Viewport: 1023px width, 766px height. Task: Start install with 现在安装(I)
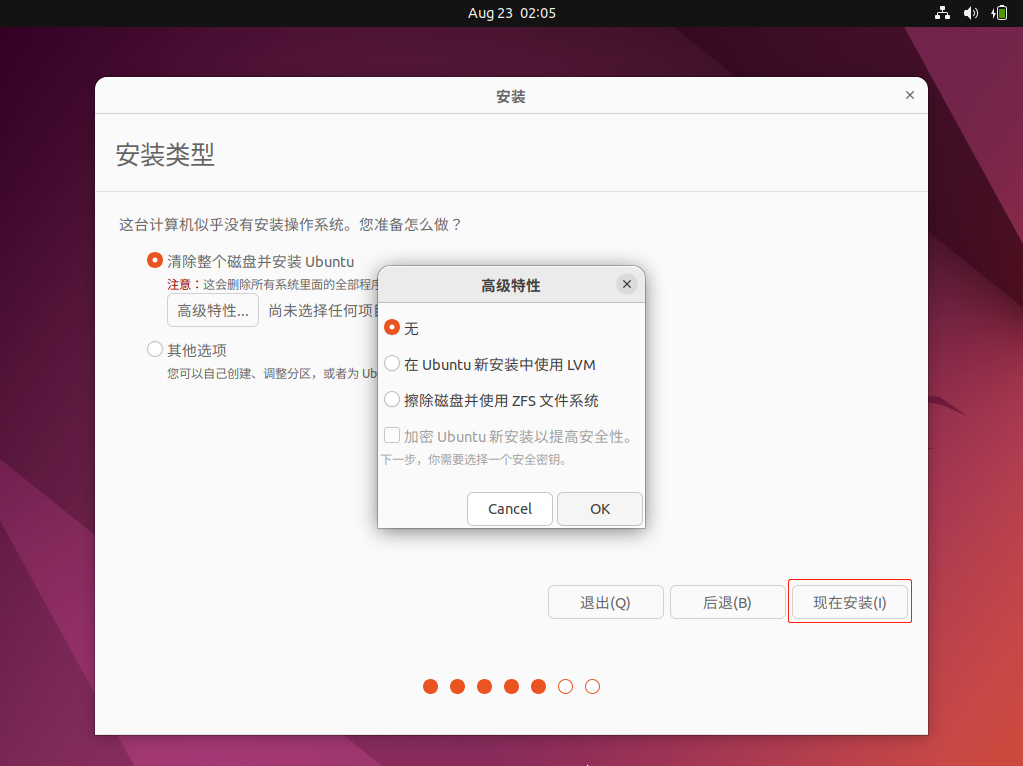849,602
